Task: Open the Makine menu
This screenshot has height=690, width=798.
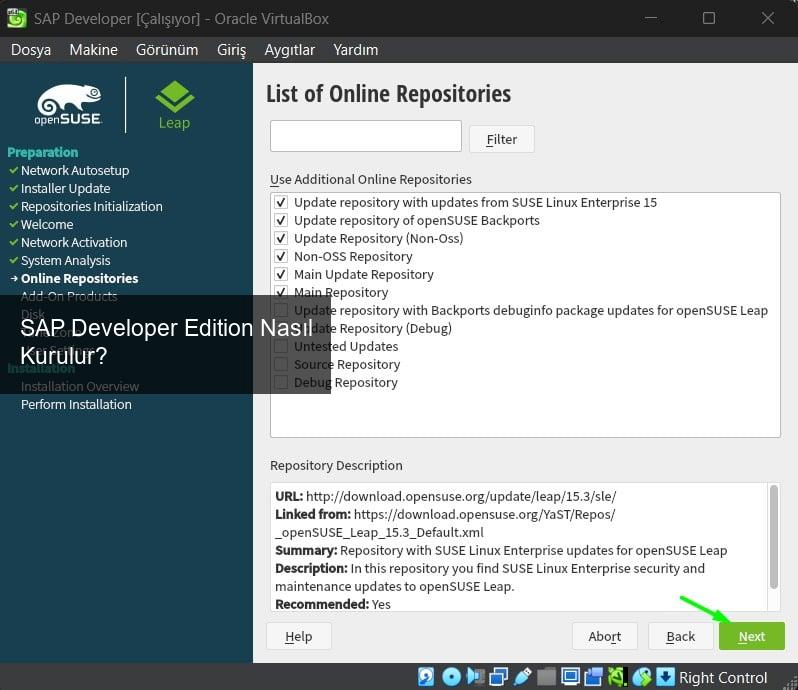Action: click(x=93, y=50)
